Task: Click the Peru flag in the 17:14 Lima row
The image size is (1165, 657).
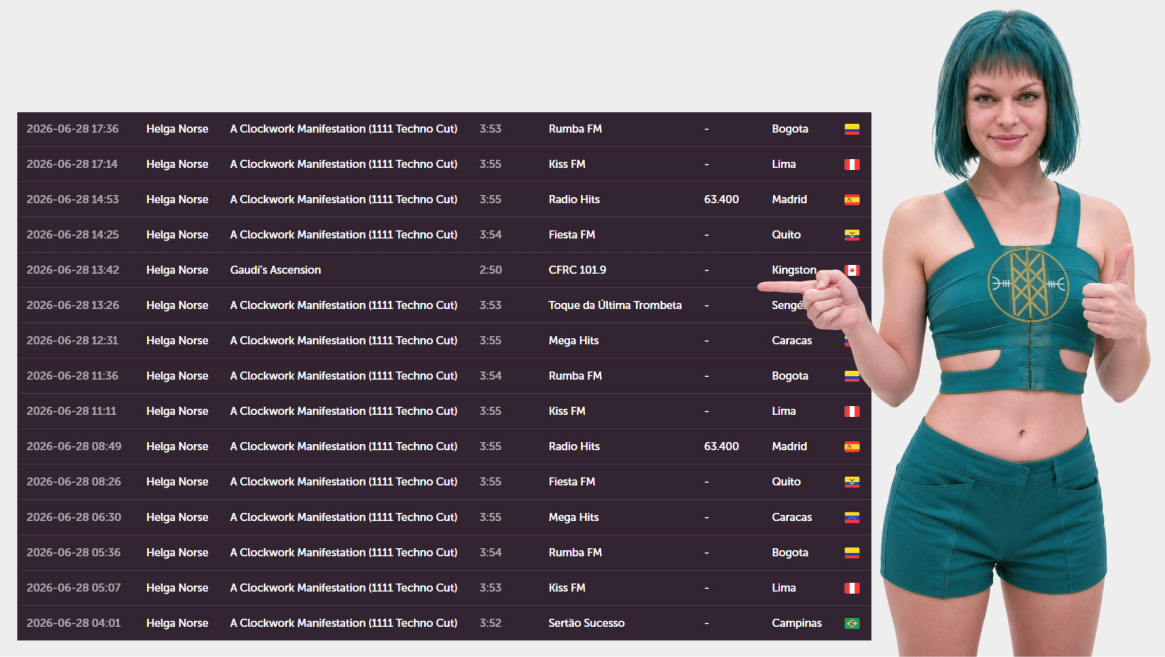Action: tap(851, 164)
